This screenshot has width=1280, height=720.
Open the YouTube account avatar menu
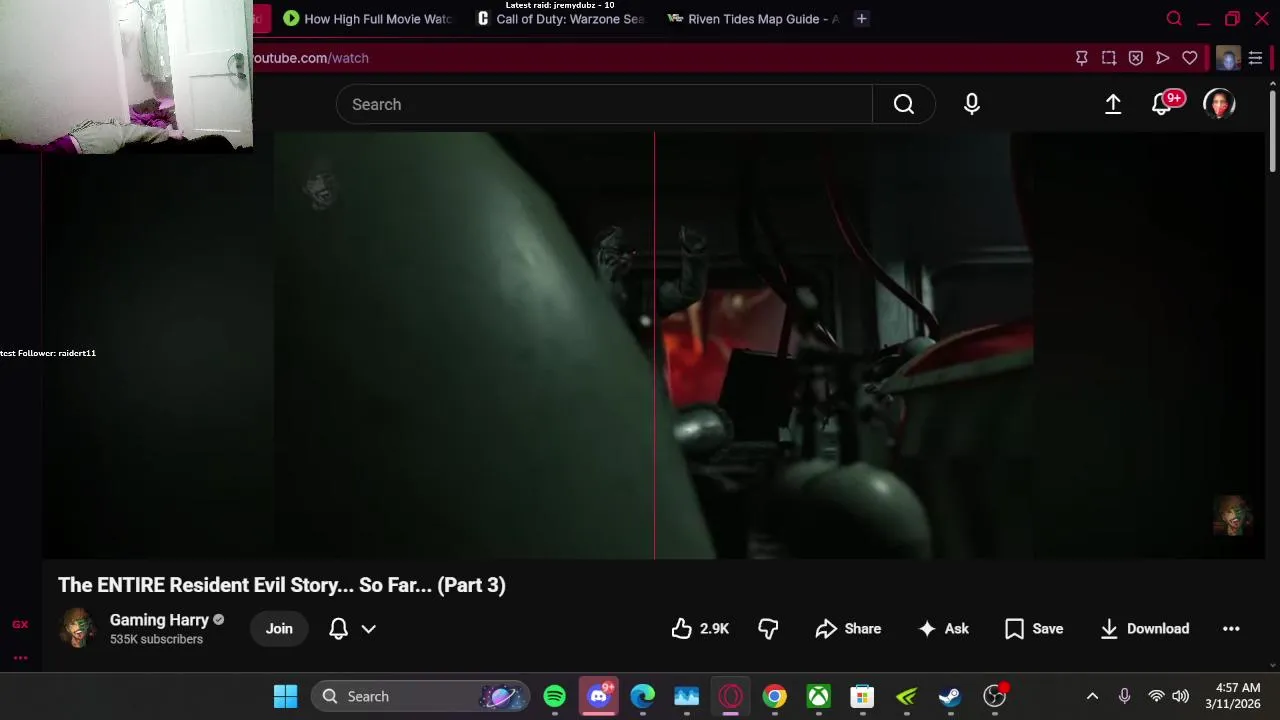click(1219, 104)
